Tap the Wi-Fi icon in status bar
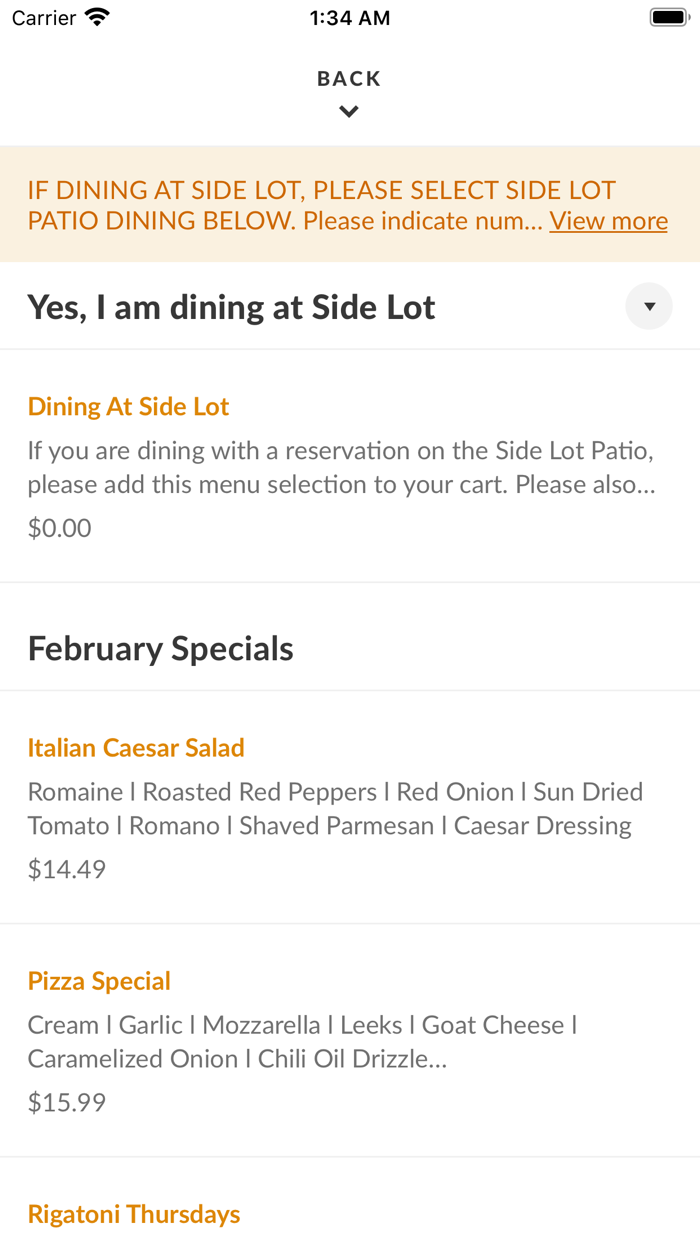Screen dimensions: 700x1244 click(x=97, y=17)
